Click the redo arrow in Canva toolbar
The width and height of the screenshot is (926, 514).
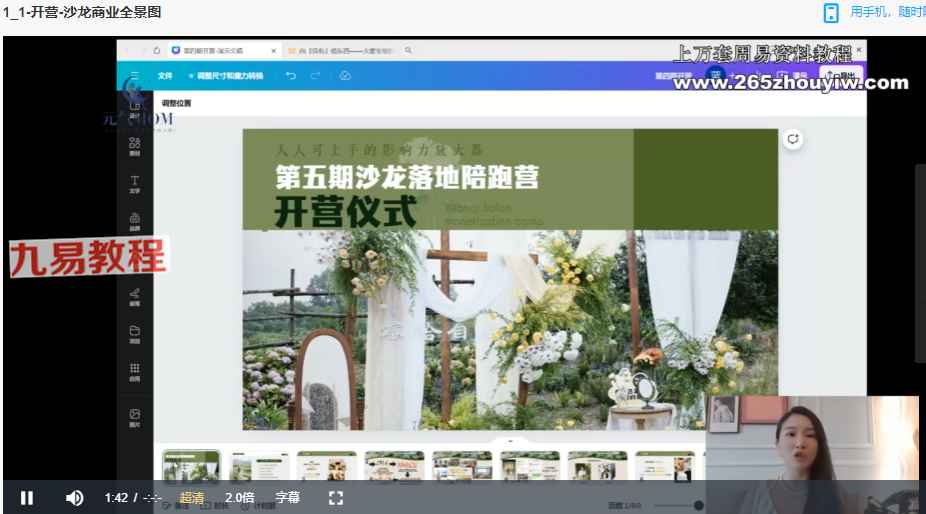pyautogui.click(x=316, y=76)
